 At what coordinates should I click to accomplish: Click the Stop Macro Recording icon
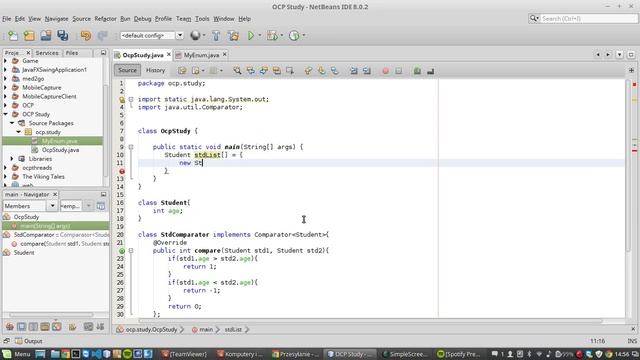(x=398, y=71)
